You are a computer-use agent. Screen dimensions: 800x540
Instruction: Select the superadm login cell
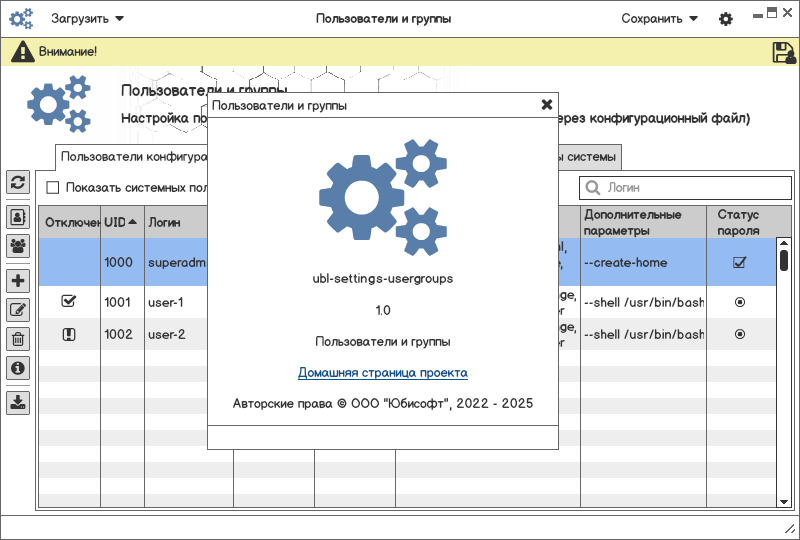coord(177,262)
